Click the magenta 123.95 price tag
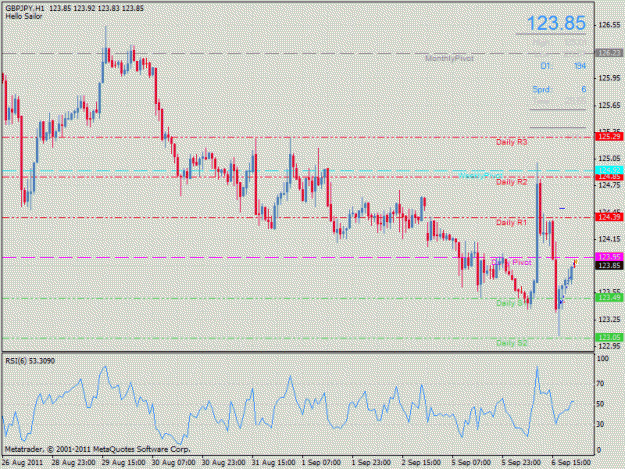The width and height of the screenshot is (625, 469). pos(609,257)
